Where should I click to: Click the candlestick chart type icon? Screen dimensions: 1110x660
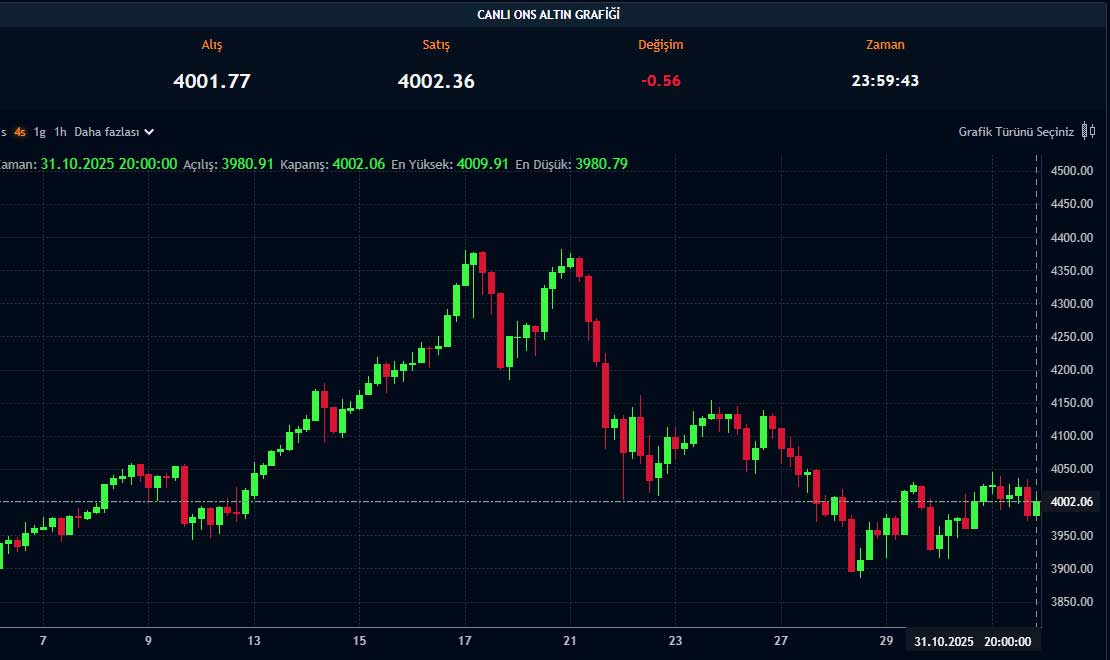point(1088,131)
